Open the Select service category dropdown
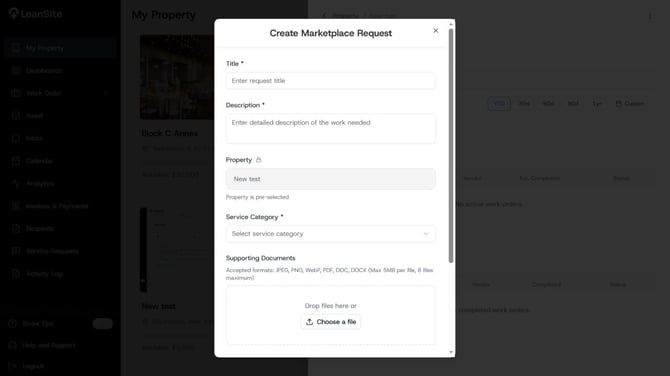 click(x=331, y=234)
